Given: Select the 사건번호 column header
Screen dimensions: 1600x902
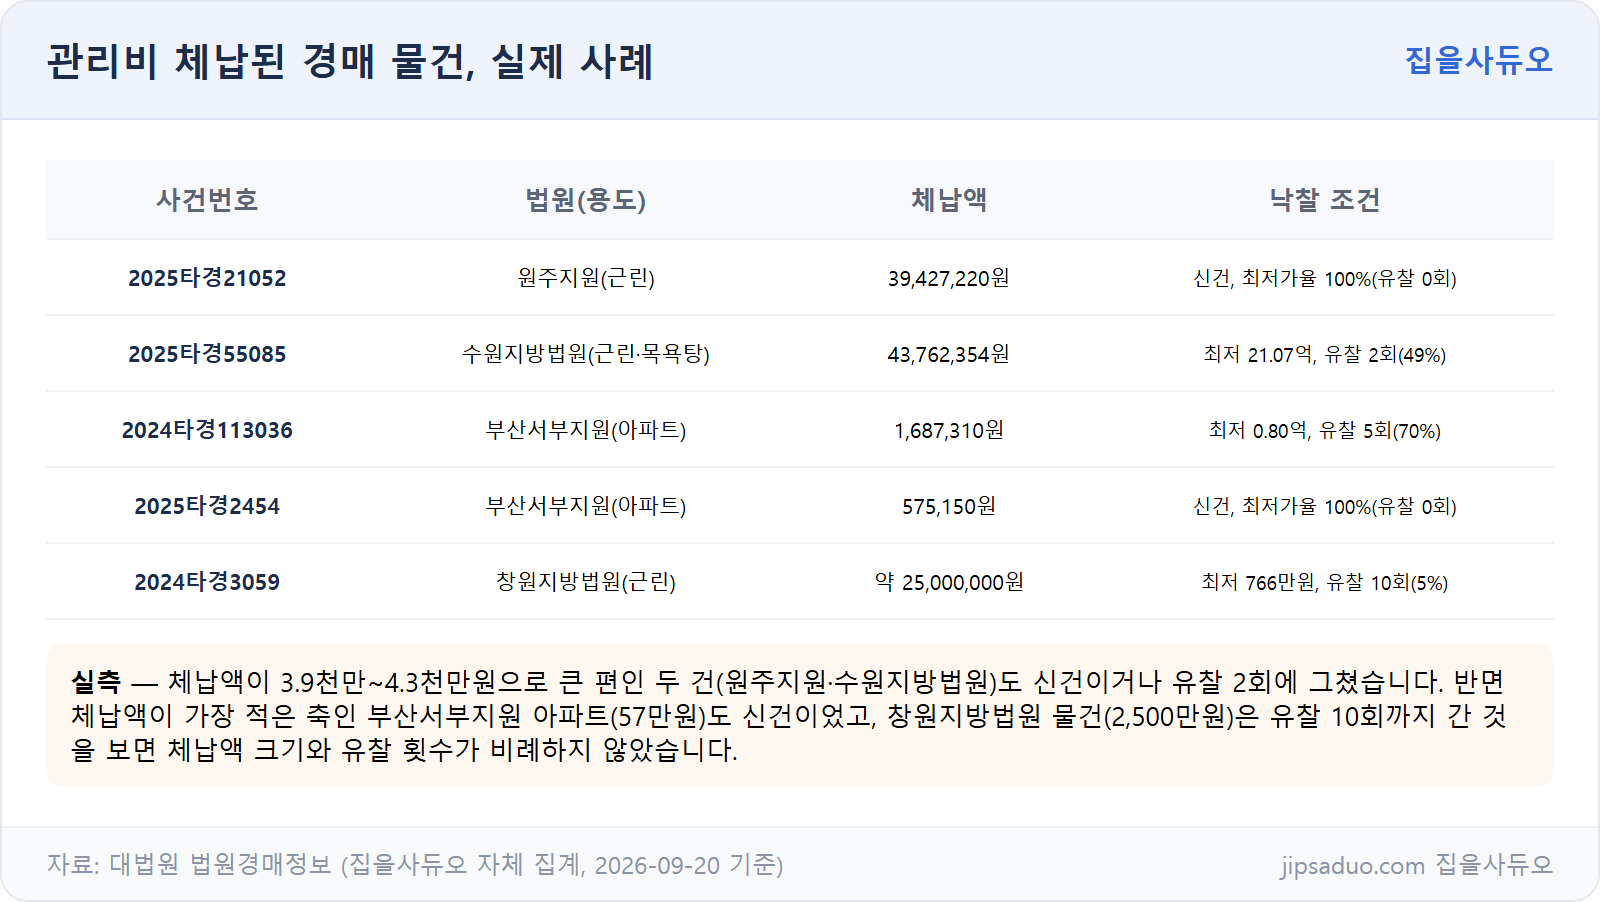Looking at the screenshot, I should [207, 200].
